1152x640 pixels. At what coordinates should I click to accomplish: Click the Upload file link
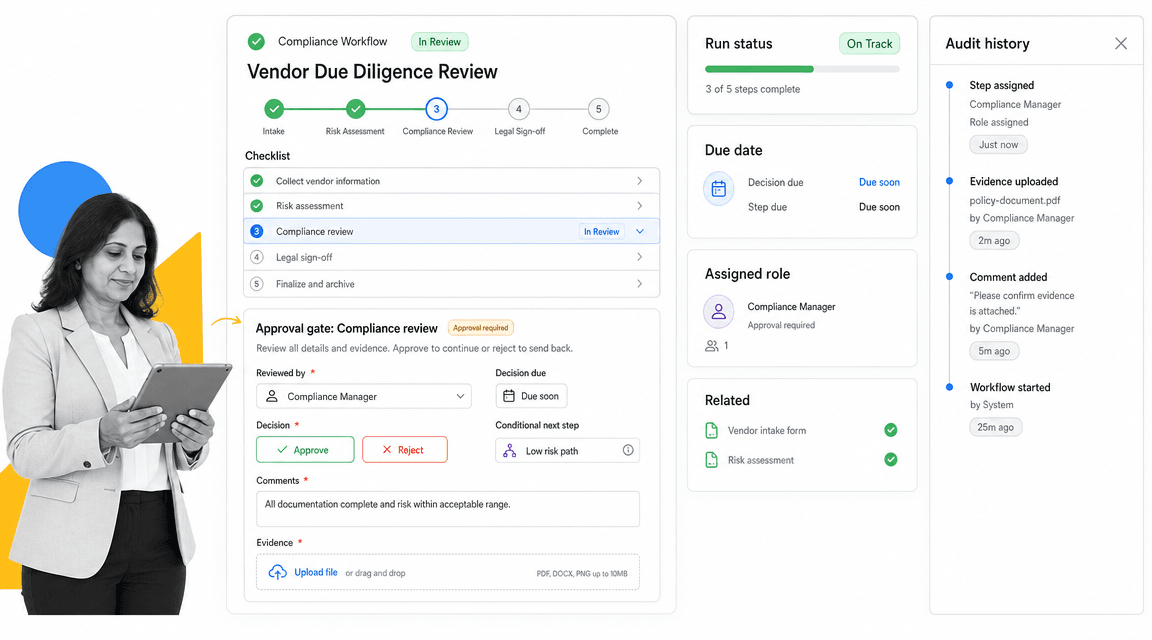click(316, 572)
